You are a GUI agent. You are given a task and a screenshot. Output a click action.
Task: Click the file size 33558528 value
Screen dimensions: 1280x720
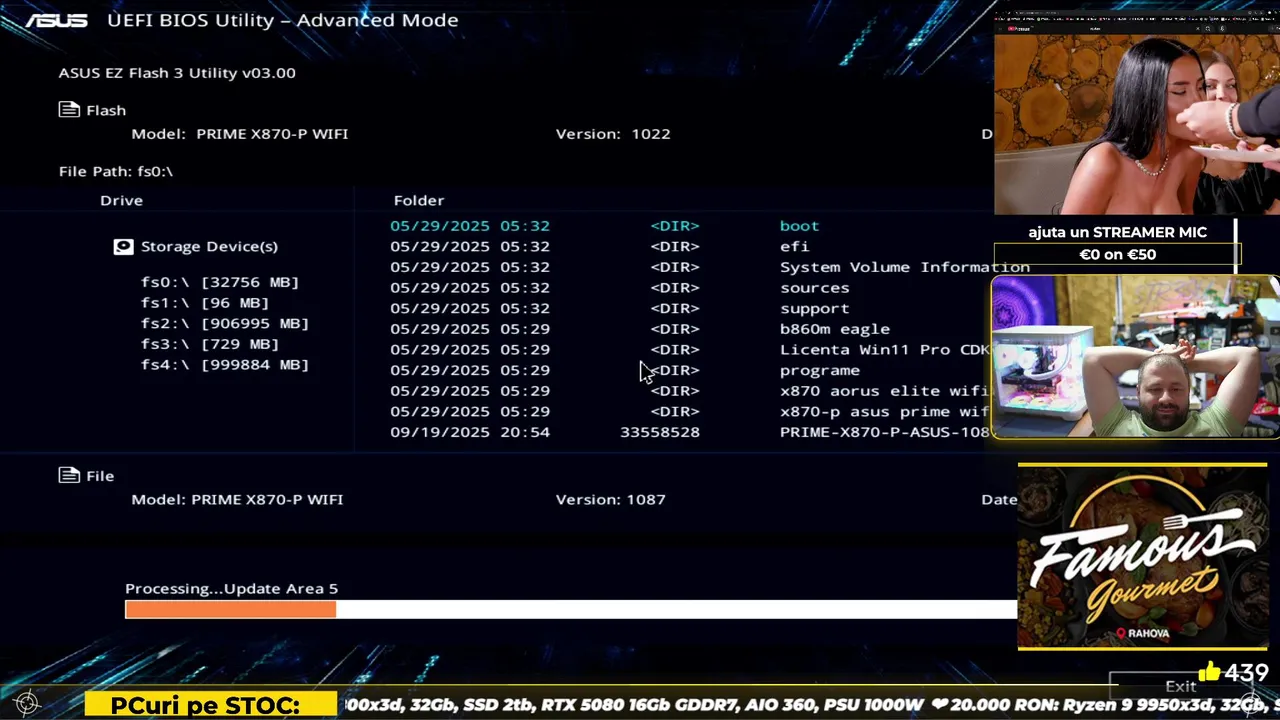(660, 432)
